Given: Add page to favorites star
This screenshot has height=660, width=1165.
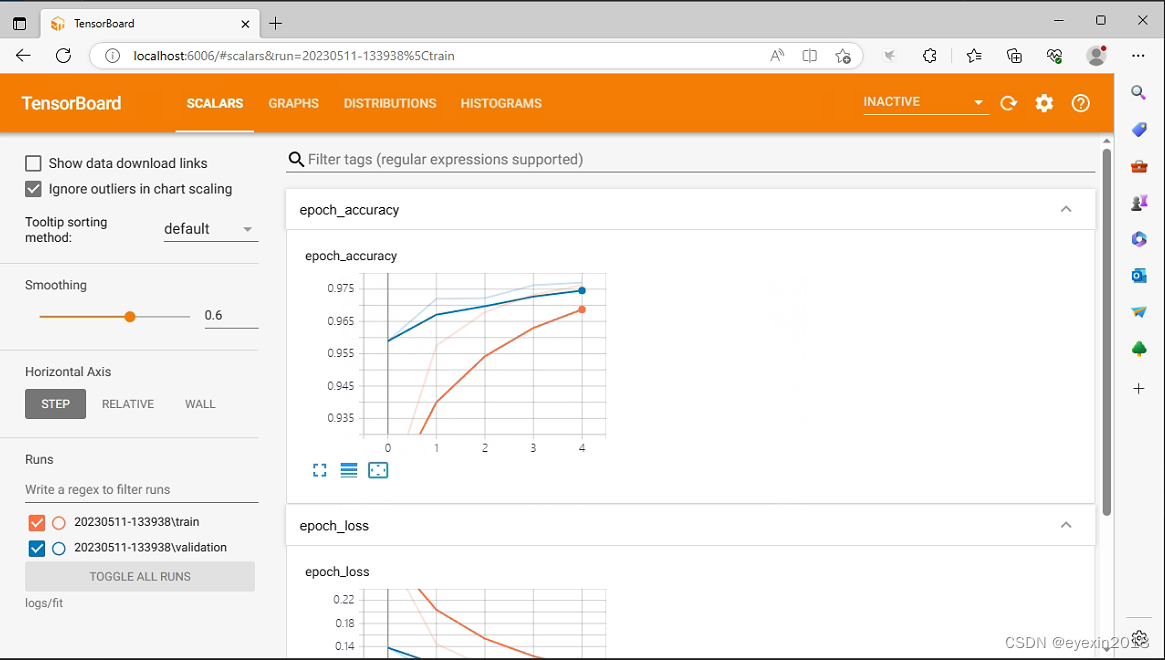Looking at the screenshot, I should click(843, 56).
